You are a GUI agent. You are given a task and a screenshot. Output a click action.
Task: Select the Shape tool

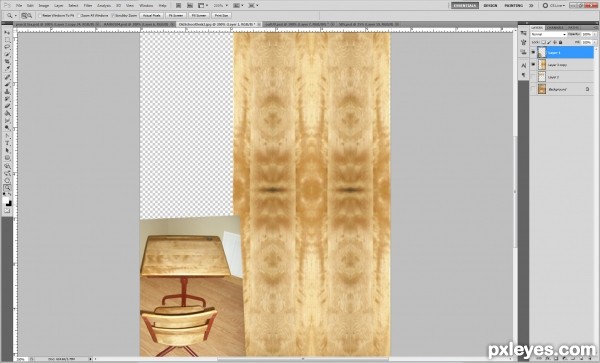(x=7, y=158)
